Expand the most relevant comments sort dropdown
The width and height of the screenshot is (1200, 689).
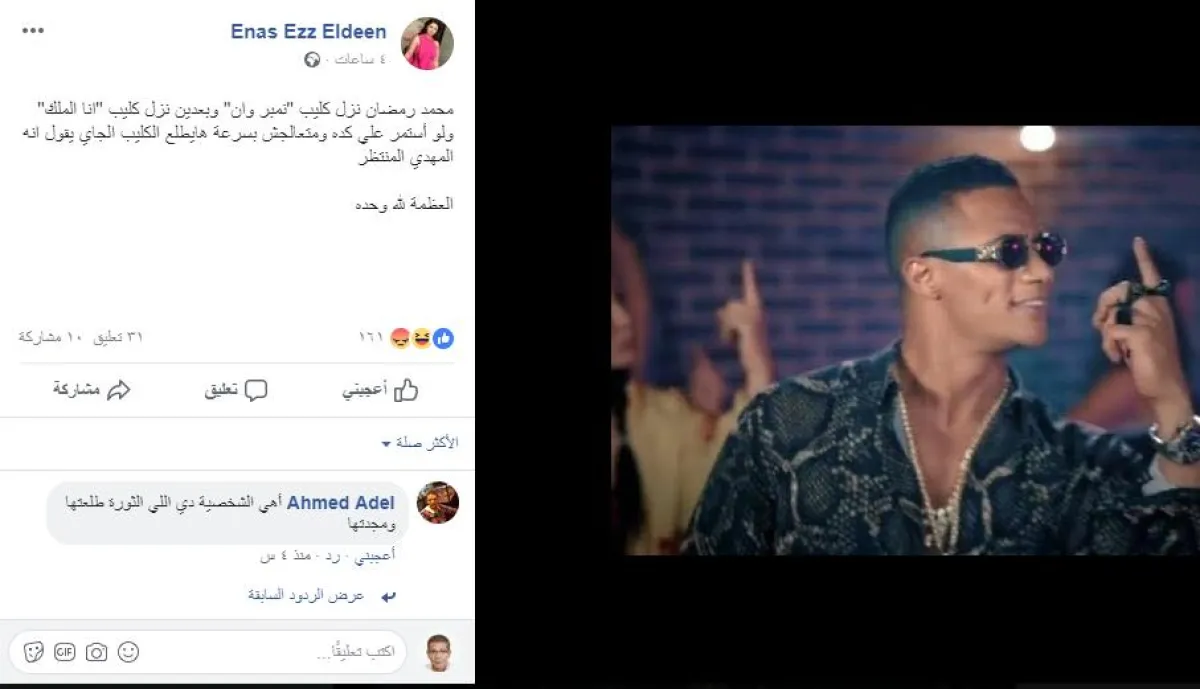pyautogui.click(x=420, y=442)
